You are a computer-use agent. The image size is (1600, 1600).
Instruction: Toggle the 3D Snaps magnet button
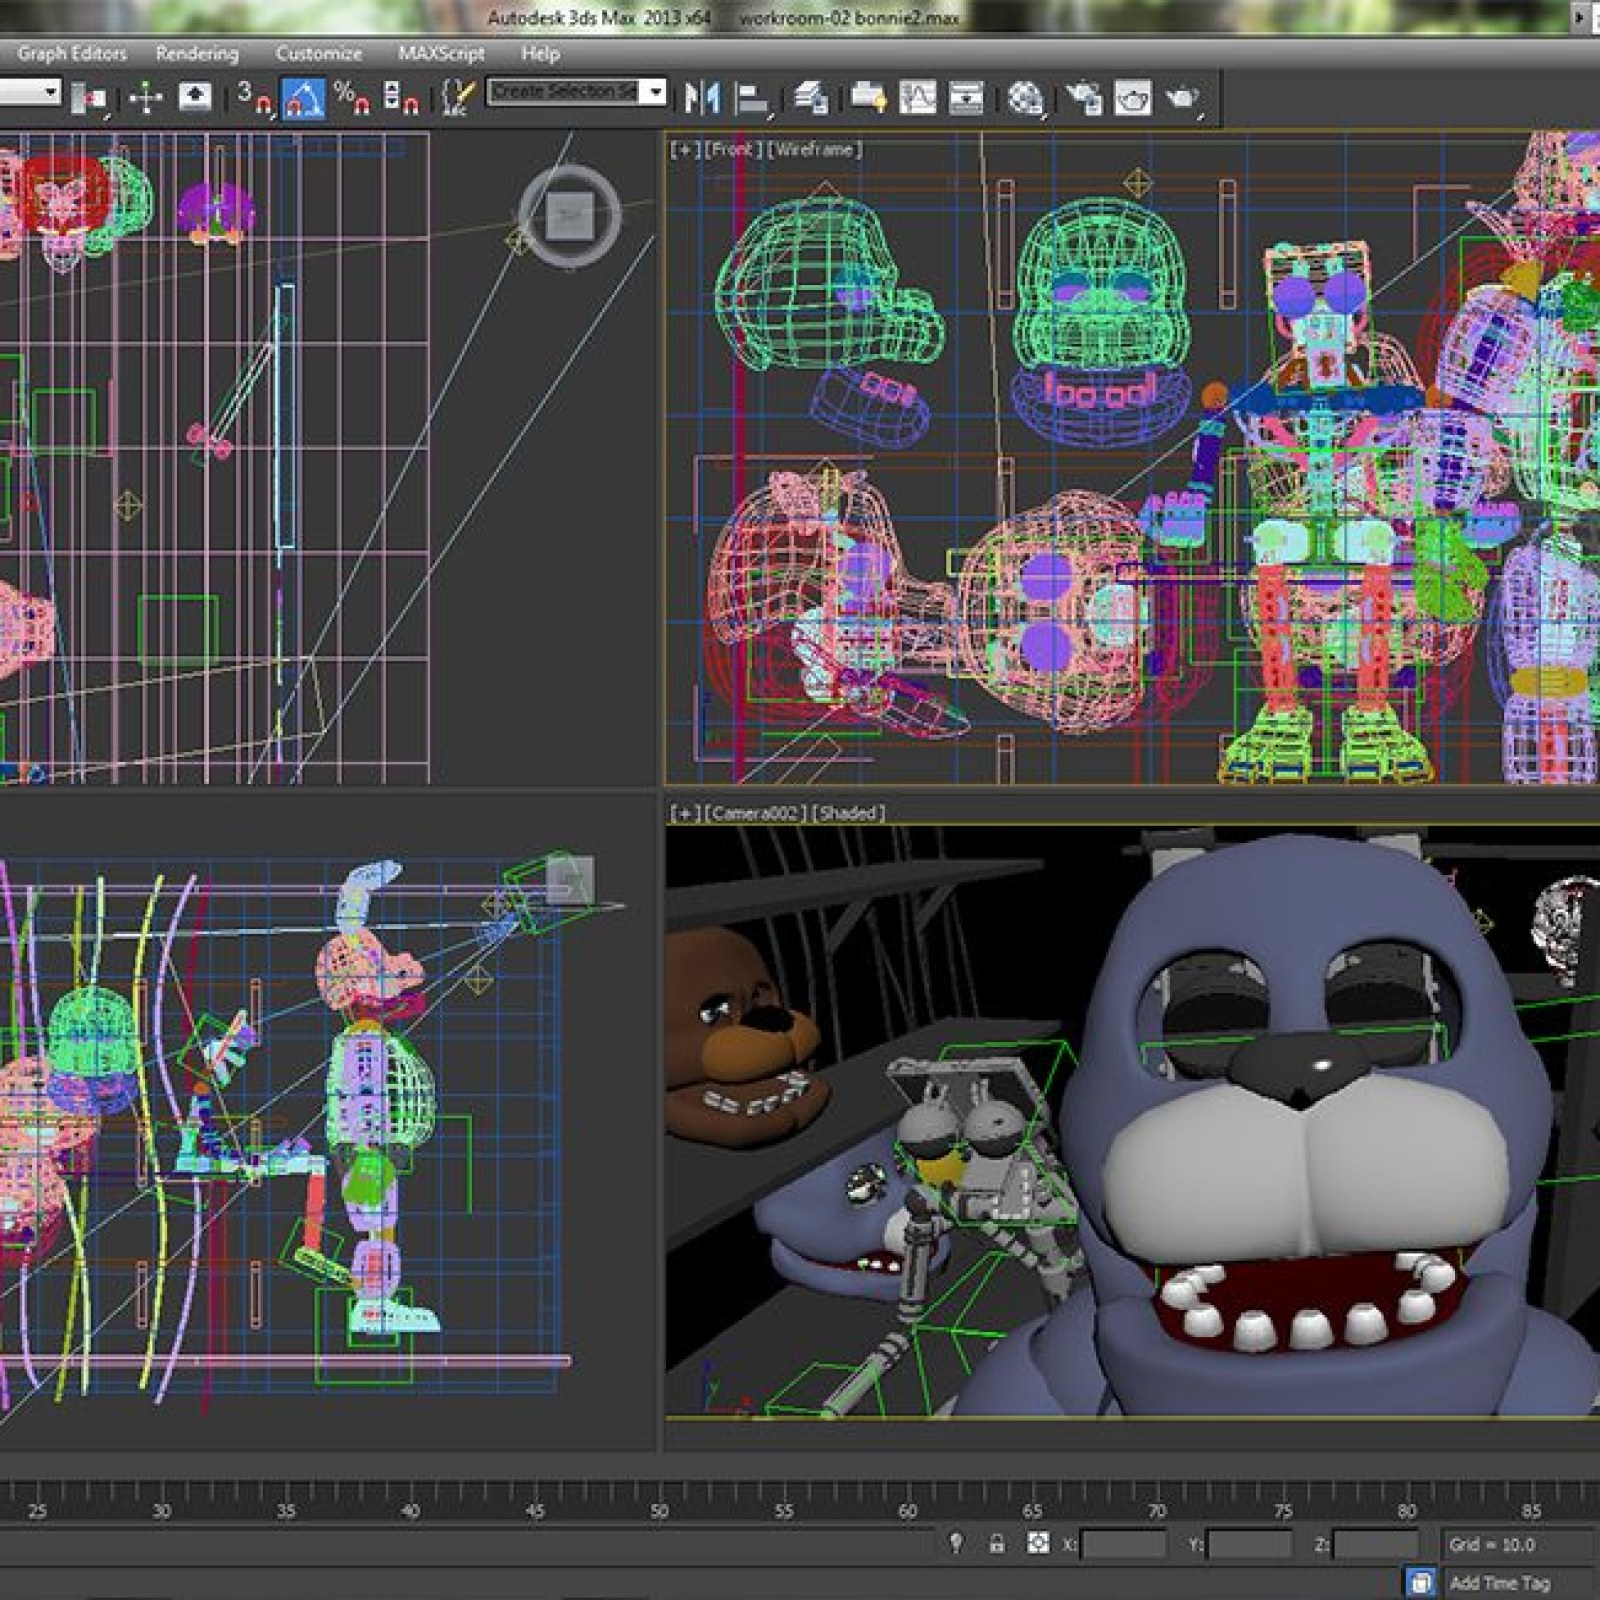(x=256, y=98)
